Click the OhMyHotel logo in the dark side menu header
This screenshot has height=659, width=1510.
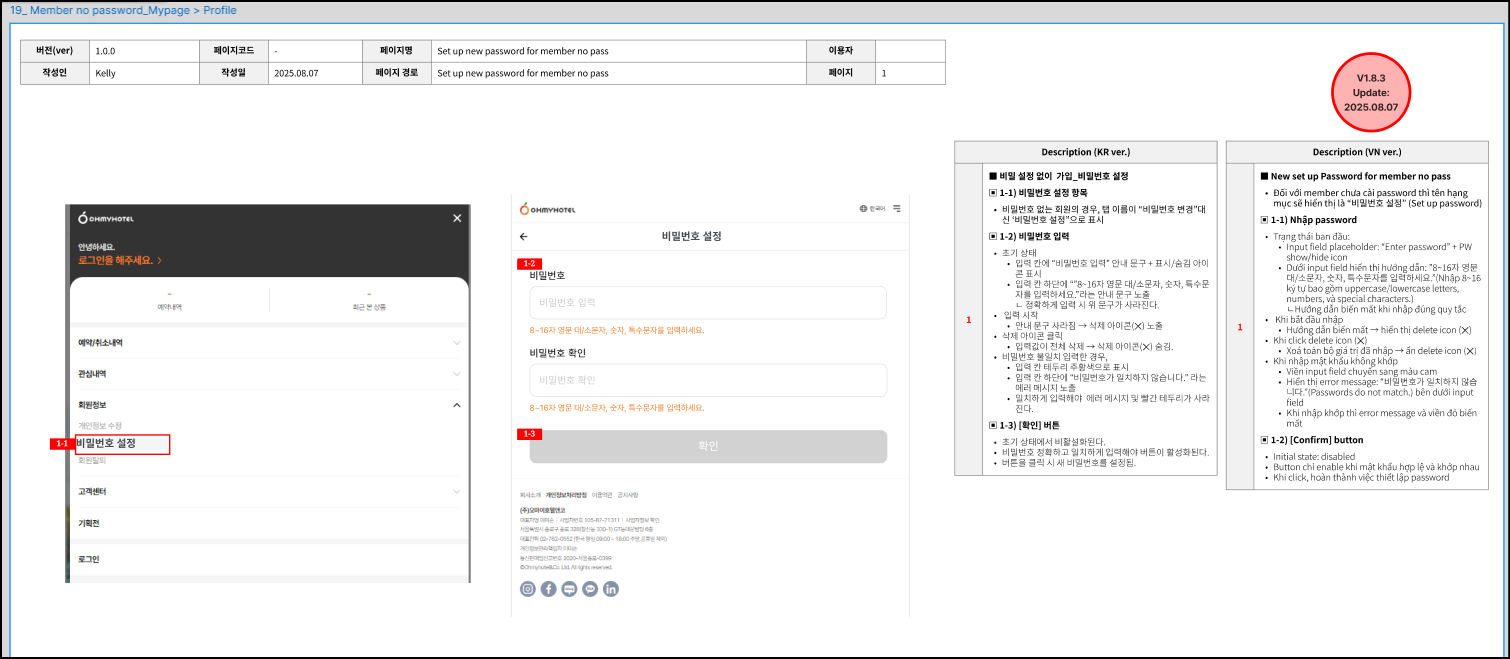coord(106,218)
